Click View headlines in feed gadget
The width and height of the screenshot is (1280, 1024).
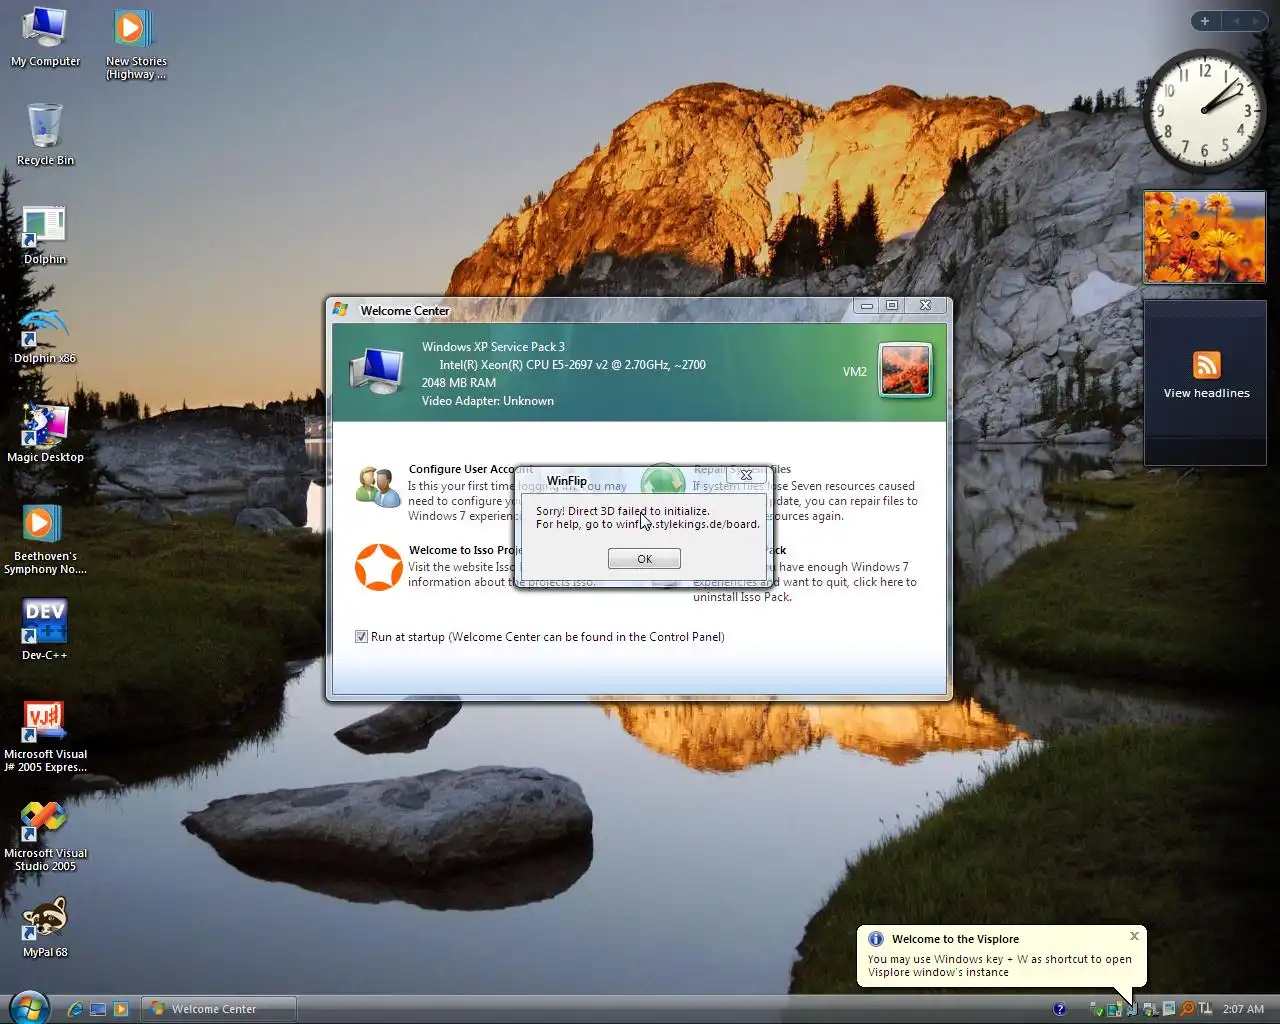(x=1206, y=393)
